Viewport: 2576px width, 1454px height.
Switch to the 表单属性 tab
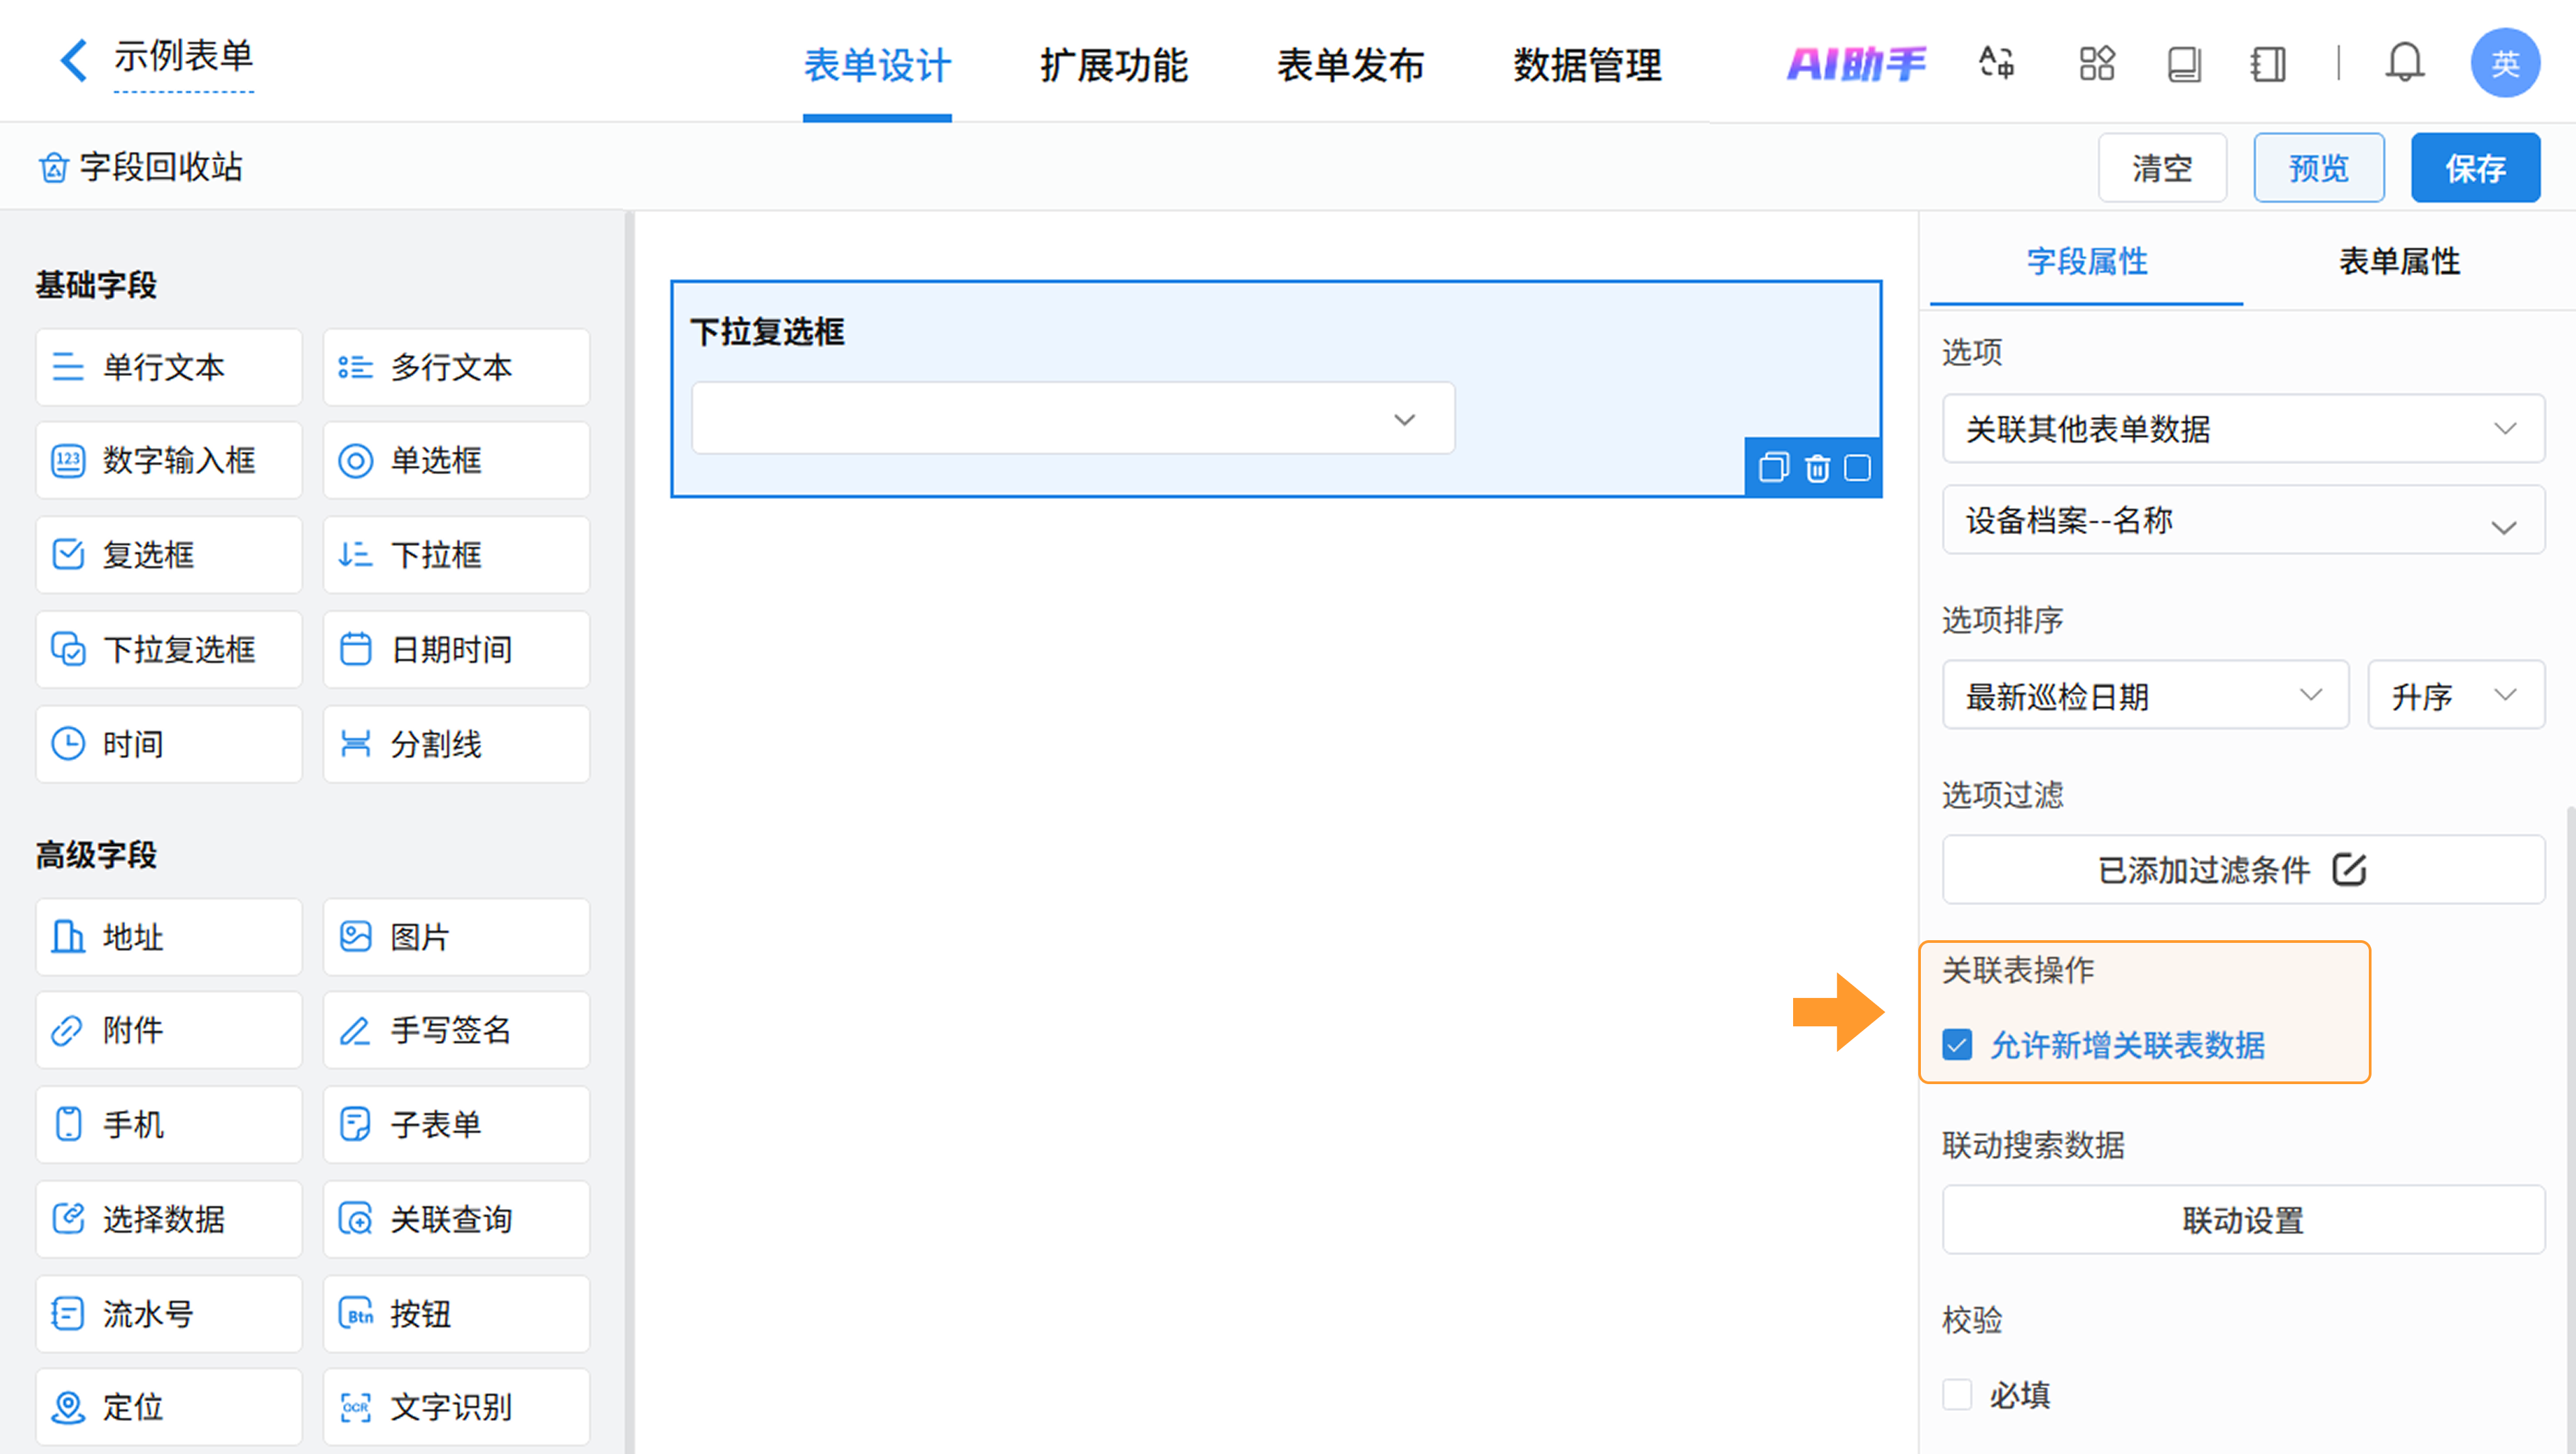pyautogui.click(x=2398, y=262)
